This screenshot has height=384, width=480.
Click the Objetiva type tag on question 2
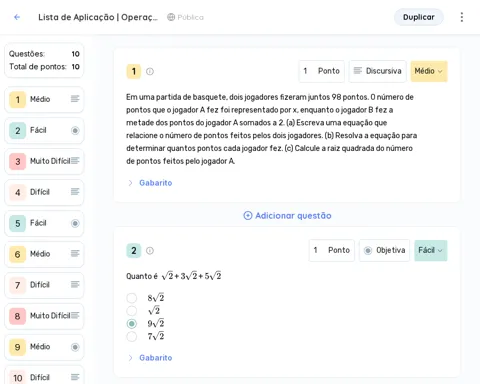384,250
